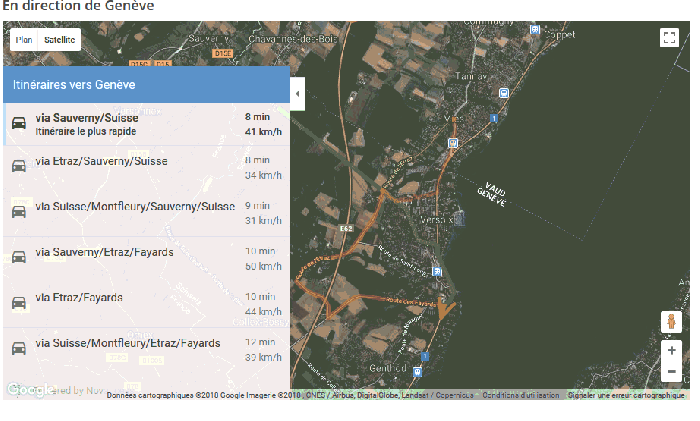Image resolution: width=700 pixels, height=421 pixels.
Task: Select route via Etraz/Sauverny/Suisse
Action: click(146, 168)
